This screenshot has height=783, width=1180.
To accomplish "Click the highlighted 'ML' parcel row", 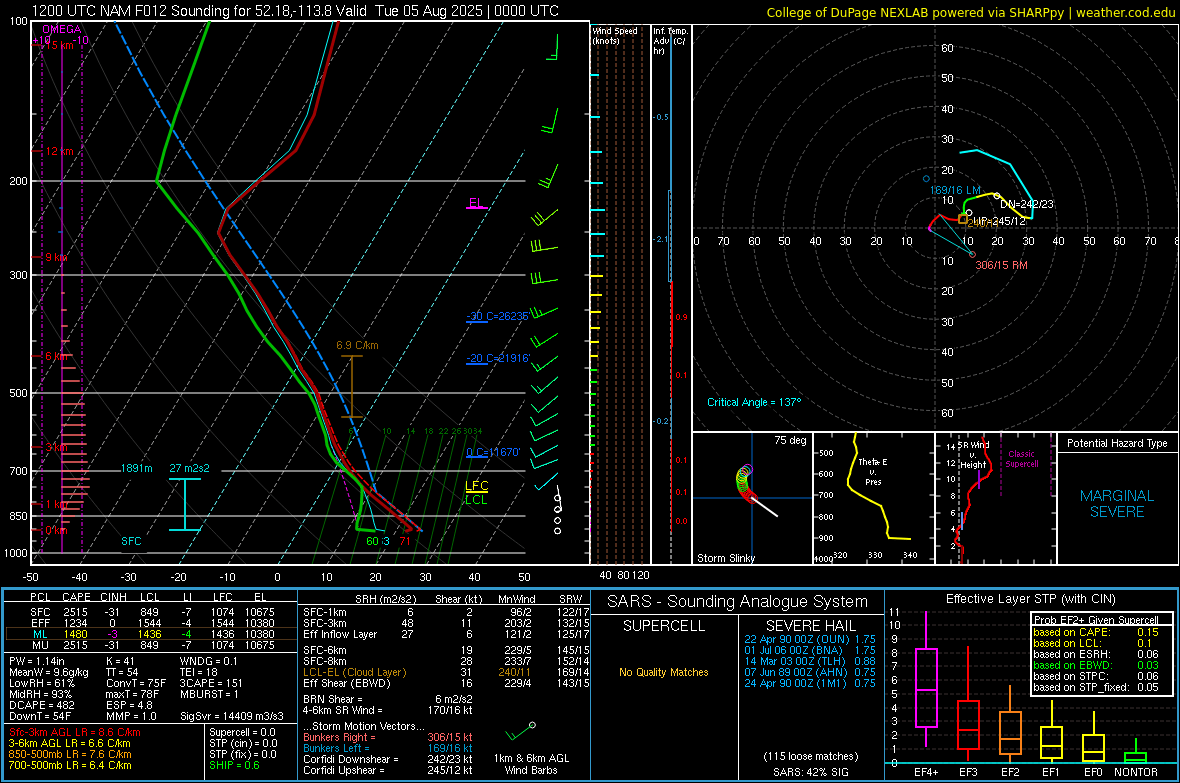I will [x=151, y=634].
